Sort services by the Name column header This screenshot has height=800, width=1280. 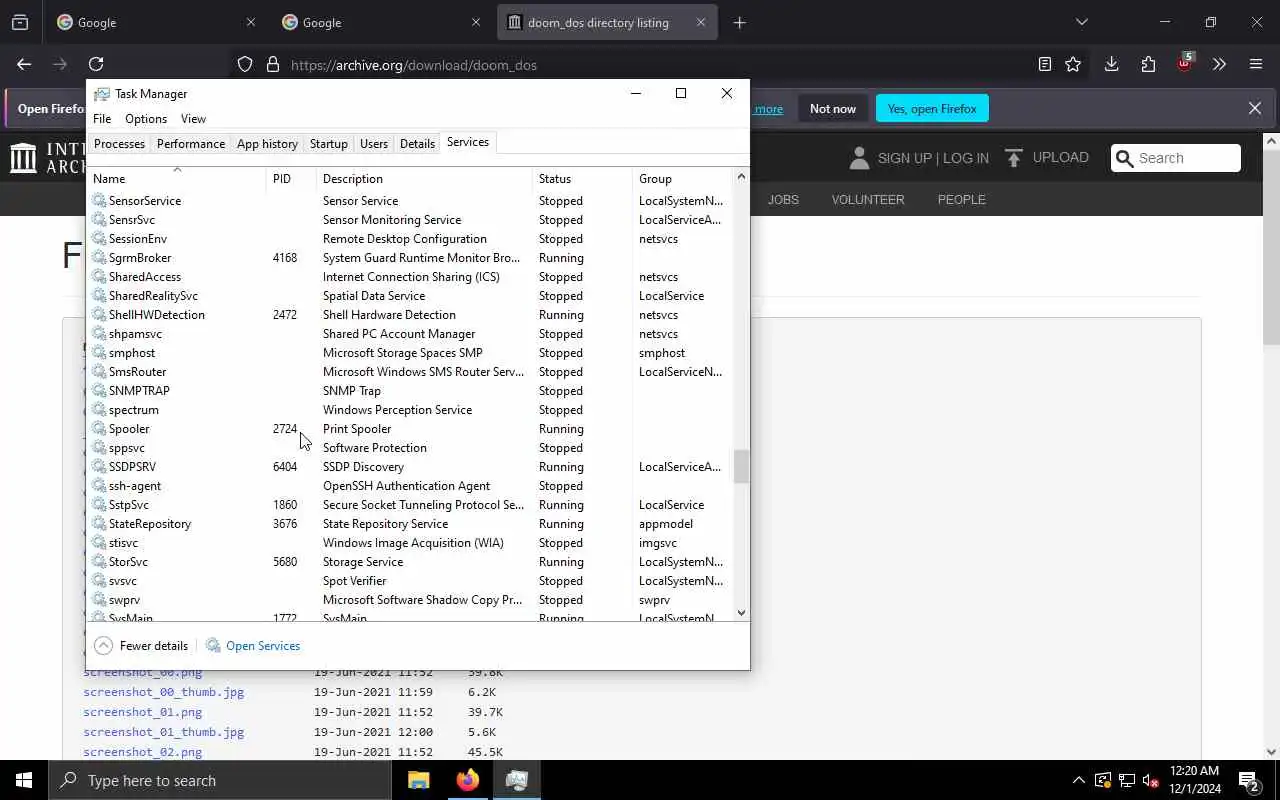tap(177, 178)
